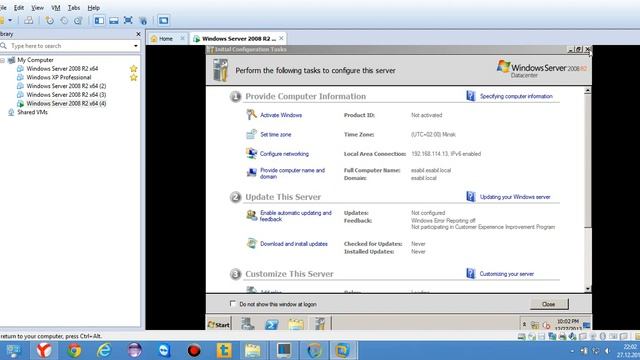Close the Windows Server 2008 R2 tab

click(x=281, y=38)
